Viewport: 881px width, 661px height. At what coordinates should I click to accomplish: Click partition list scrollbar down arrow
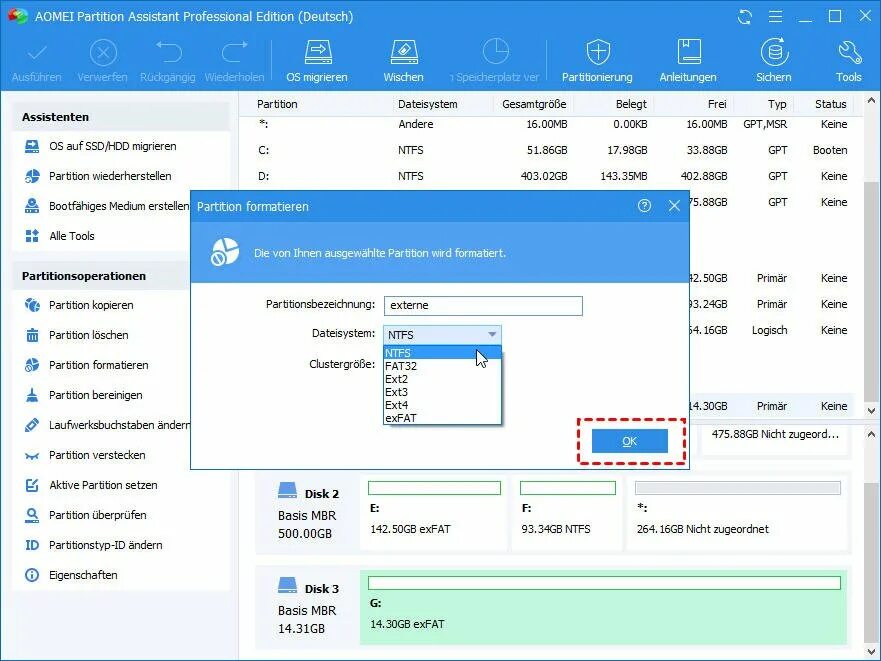(871, 410)
